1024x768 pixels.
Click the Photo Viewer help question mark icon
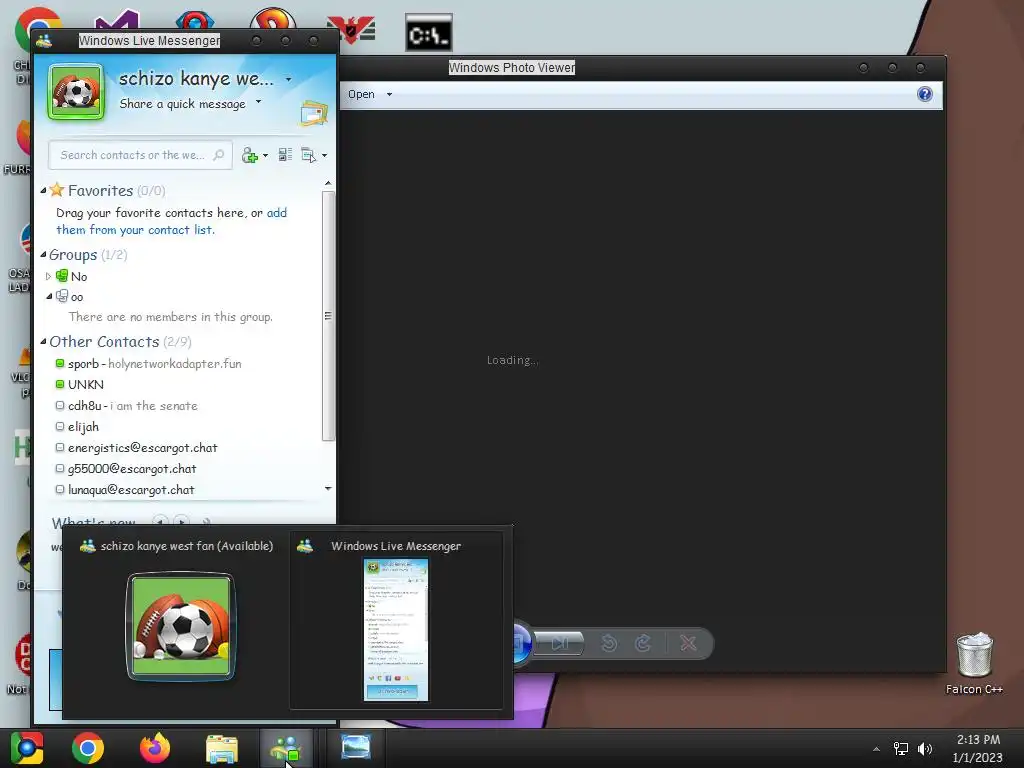925,95
